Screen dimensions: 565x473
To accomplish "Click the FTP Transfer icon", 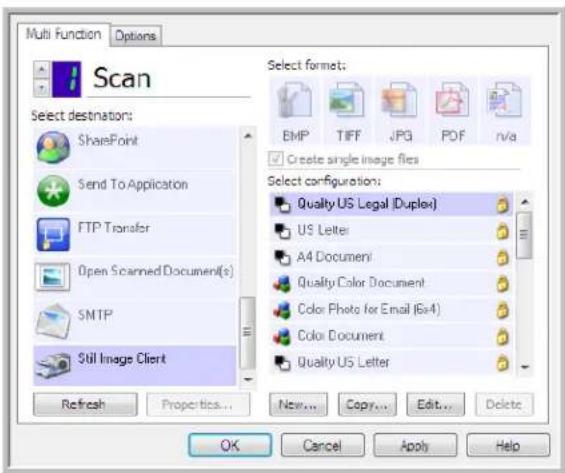I will [x=53, y=235].
